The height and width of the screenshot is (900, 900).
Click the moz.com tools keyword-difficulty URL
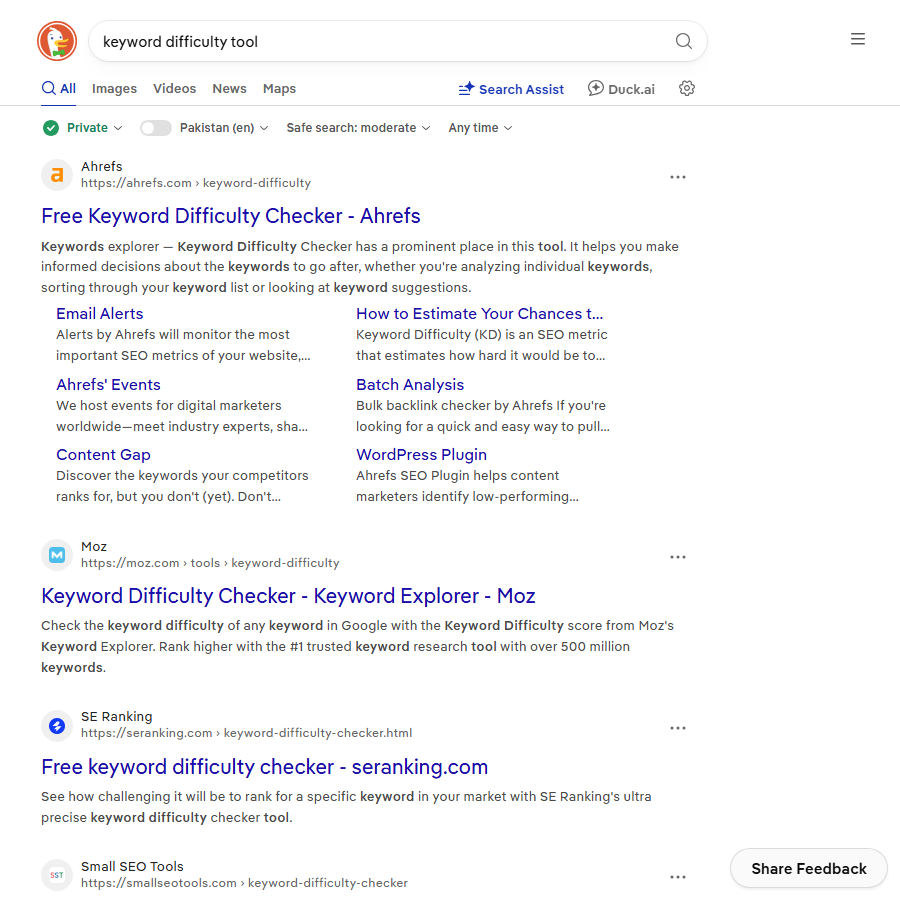(210, 563)
